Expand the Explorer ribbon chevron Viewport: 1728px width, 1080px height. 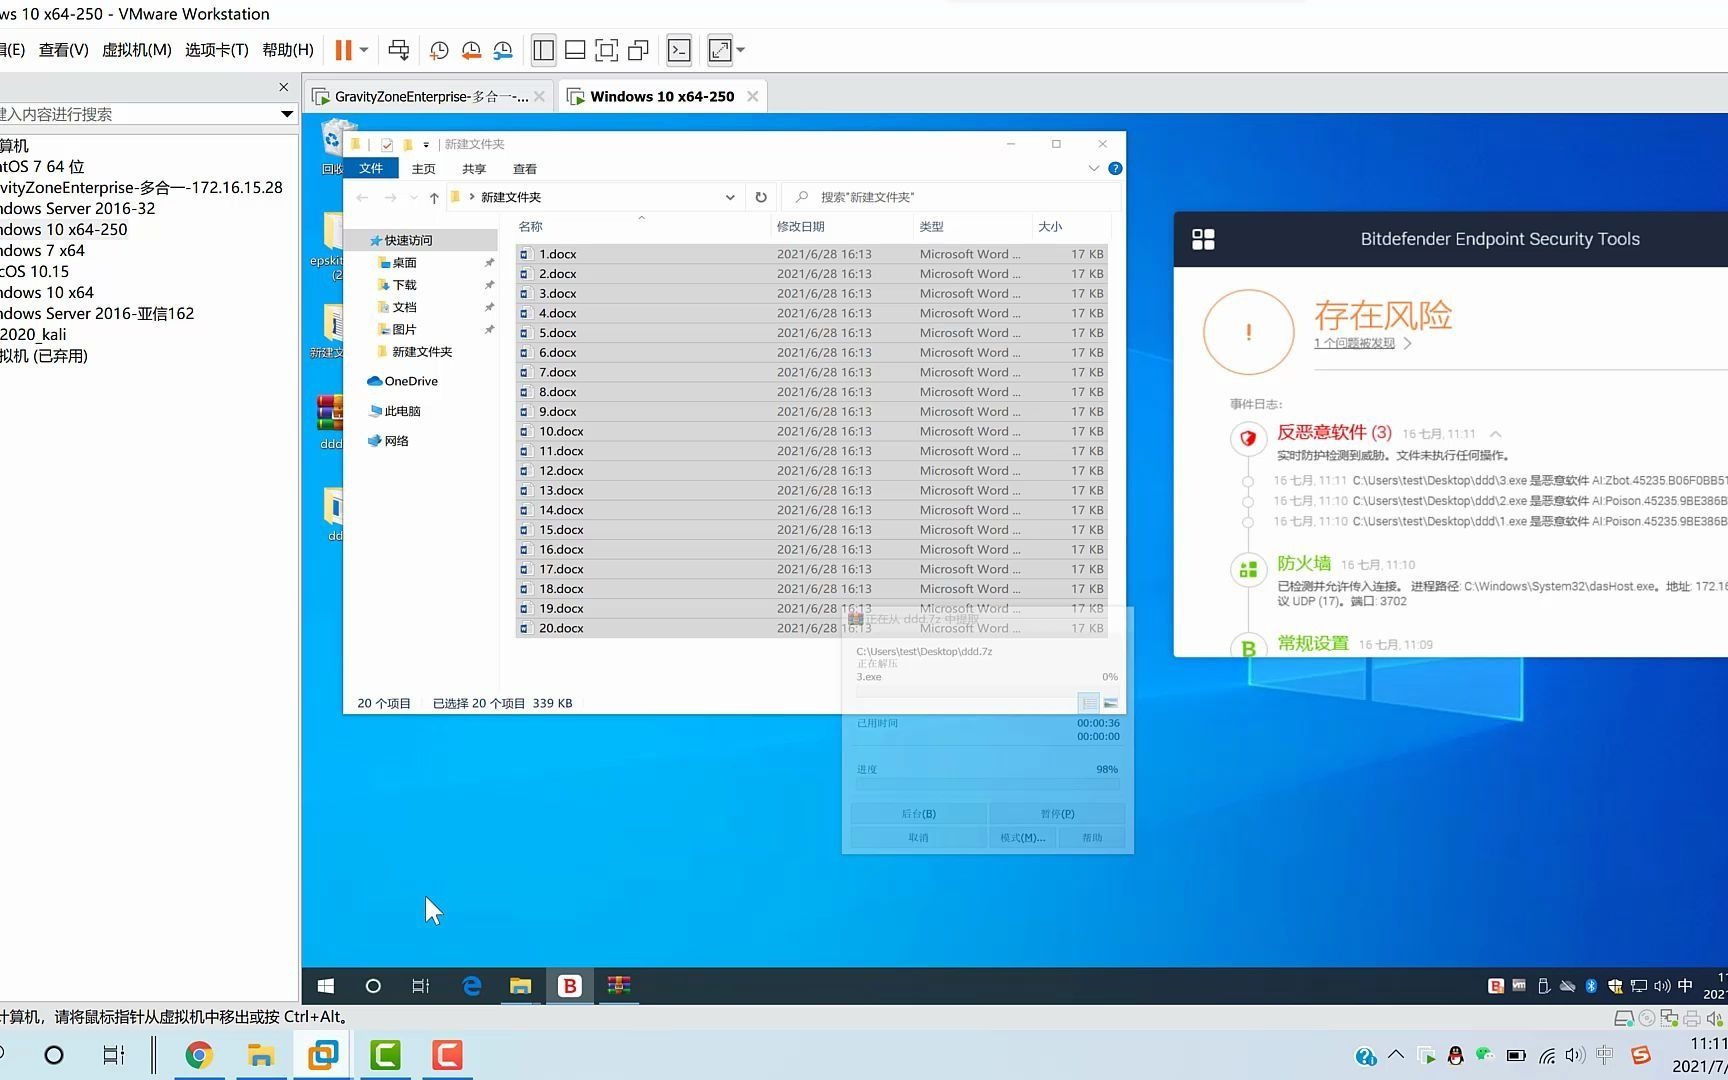1093,168
